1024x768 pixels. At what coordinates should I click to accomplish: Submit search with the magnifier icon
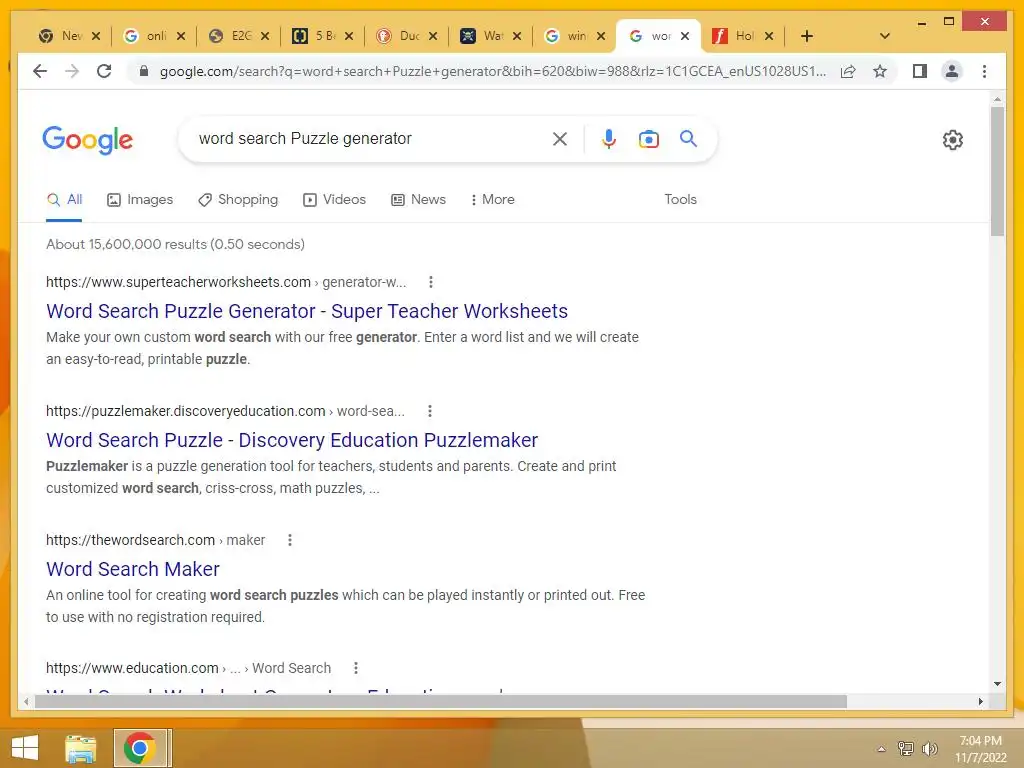click(688, 138)
